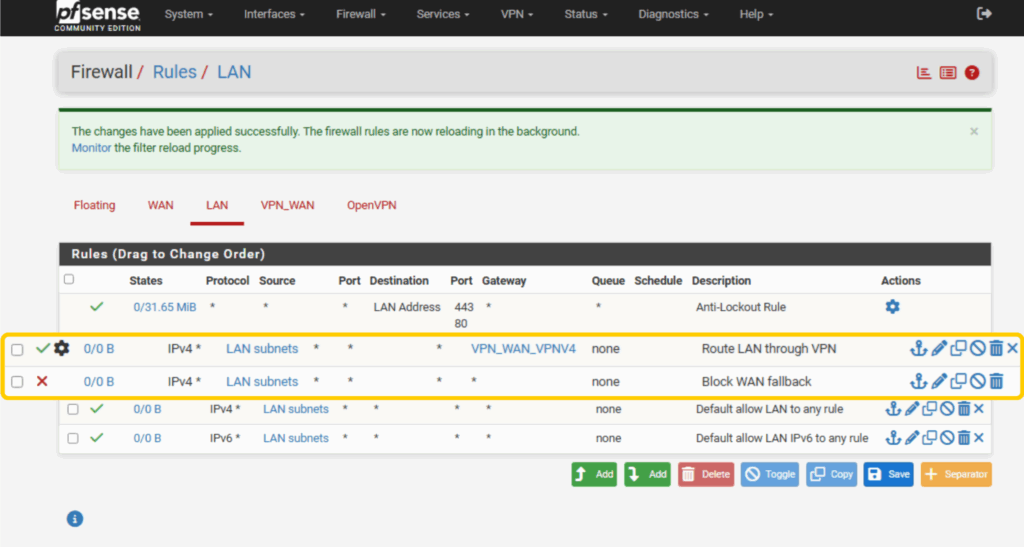
Task: Click the Copy button below rules
Action: (x=831, y=475)
